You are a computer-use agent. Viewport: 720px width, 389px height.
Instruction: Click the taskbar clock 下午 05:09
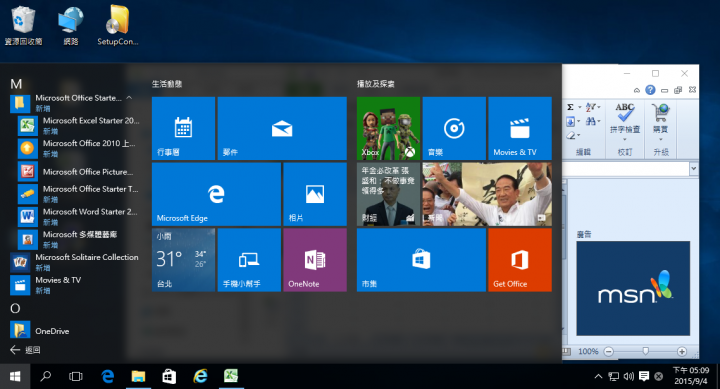[691, 370]
